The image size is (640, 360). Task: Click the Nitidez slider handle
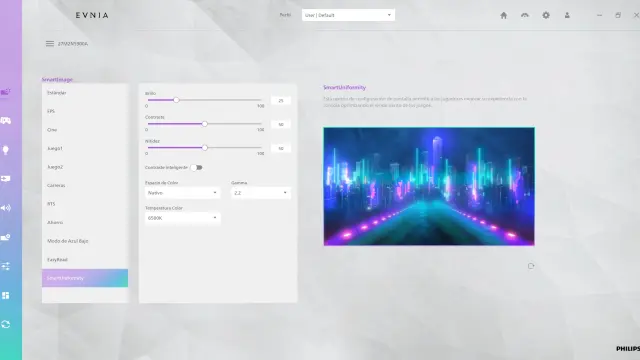click(205, 148)
